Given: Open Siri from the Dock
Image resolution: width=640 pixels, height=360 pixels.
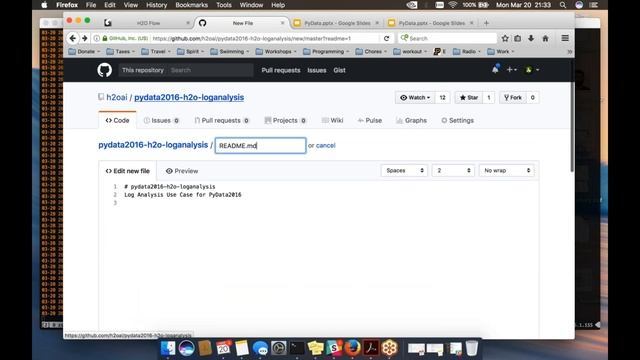Looking at the screenshot, I should pos(186,348).
